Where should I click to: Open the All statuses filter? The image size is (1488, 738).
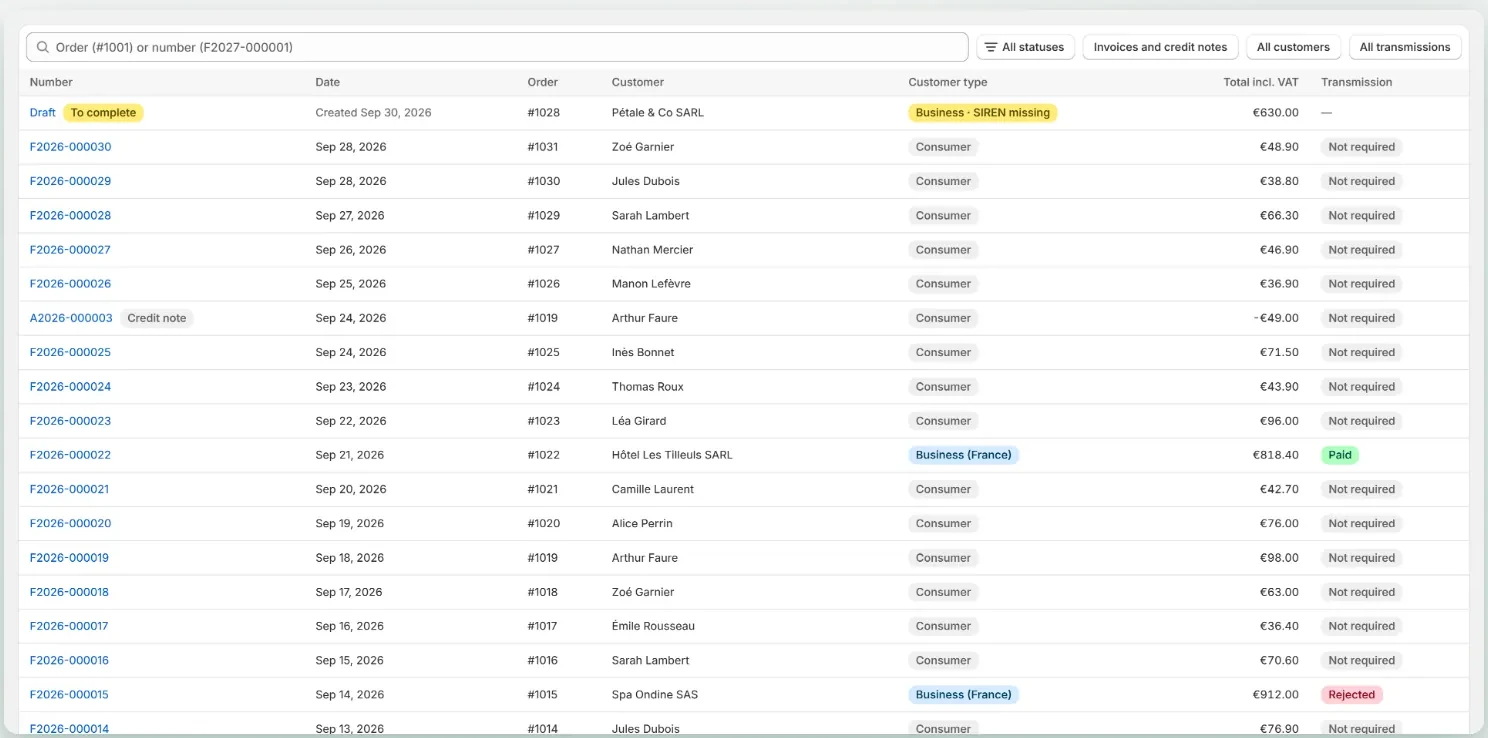point(1025,47)
